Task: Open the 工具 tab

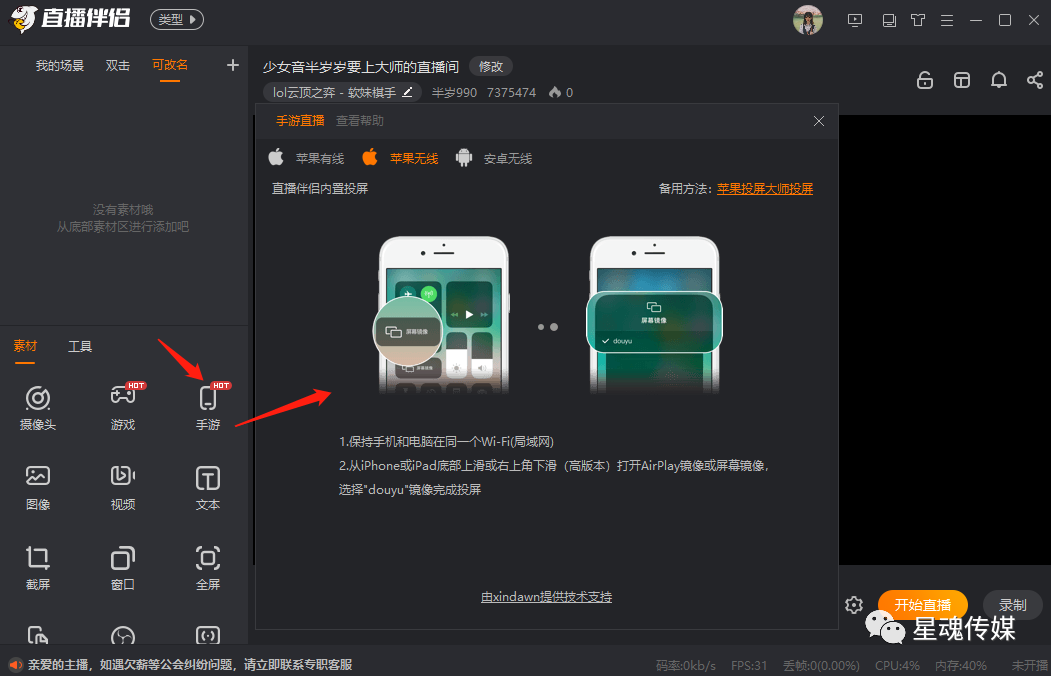Action: (x=80, y=346)
